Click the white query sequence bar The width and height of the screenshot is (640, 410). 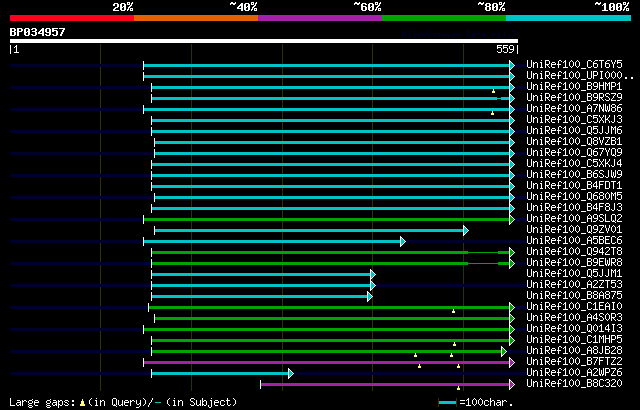(264, 41)
